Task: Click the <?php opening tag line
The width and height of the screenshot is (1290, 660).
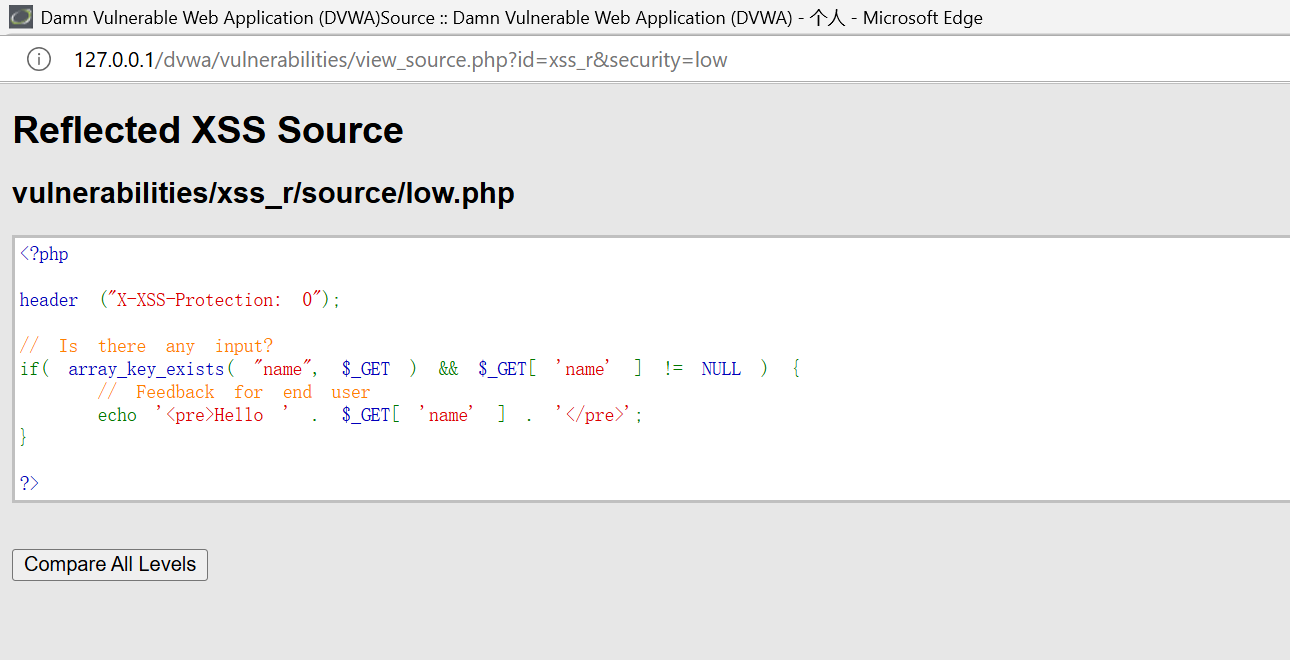Action: (44, 254)
